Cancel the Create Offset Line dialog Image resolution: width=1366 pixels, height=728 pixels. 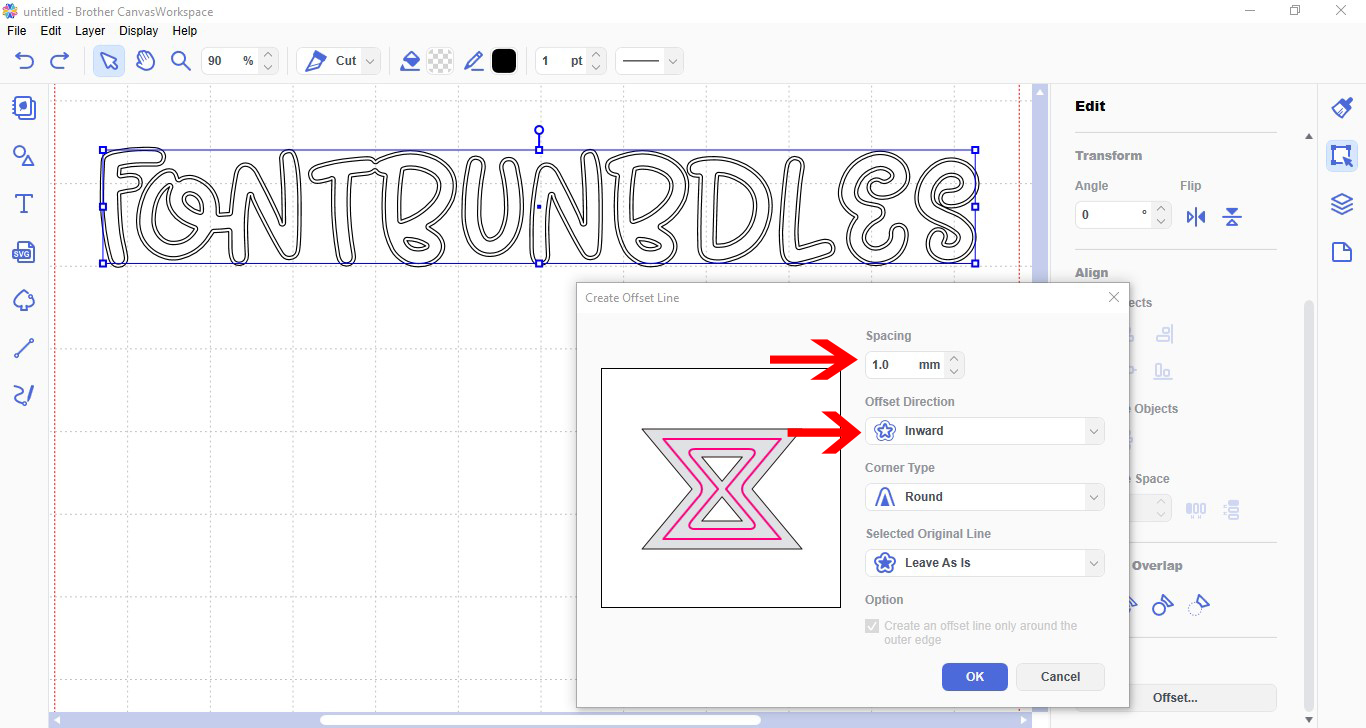[1060, 677]
